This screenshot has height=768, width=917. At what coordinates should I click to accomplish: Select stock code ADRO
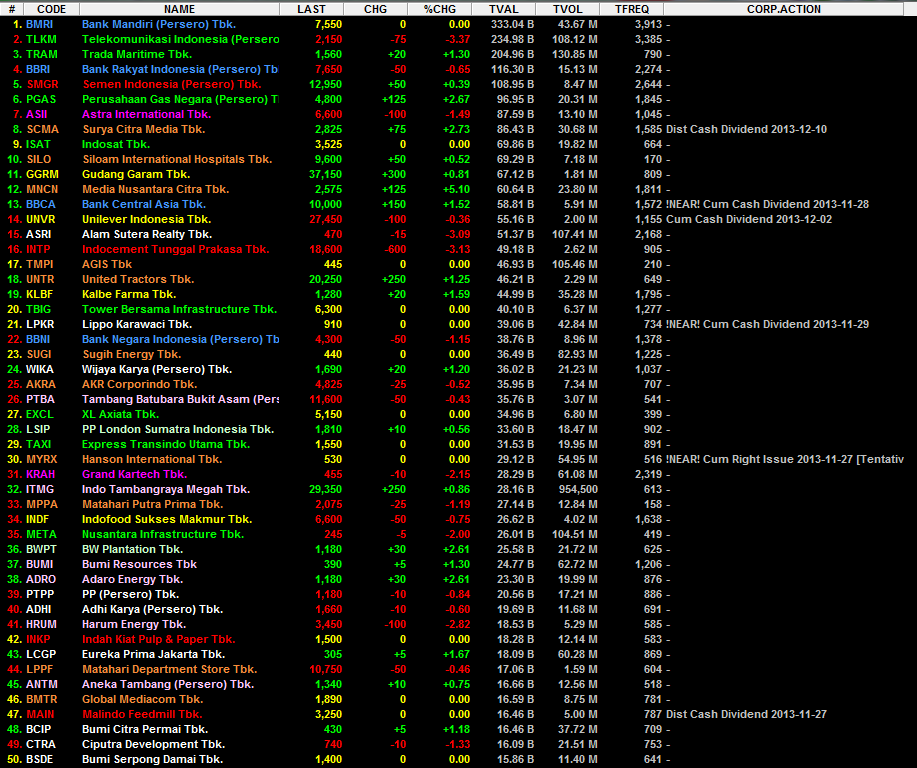[41, 579]
